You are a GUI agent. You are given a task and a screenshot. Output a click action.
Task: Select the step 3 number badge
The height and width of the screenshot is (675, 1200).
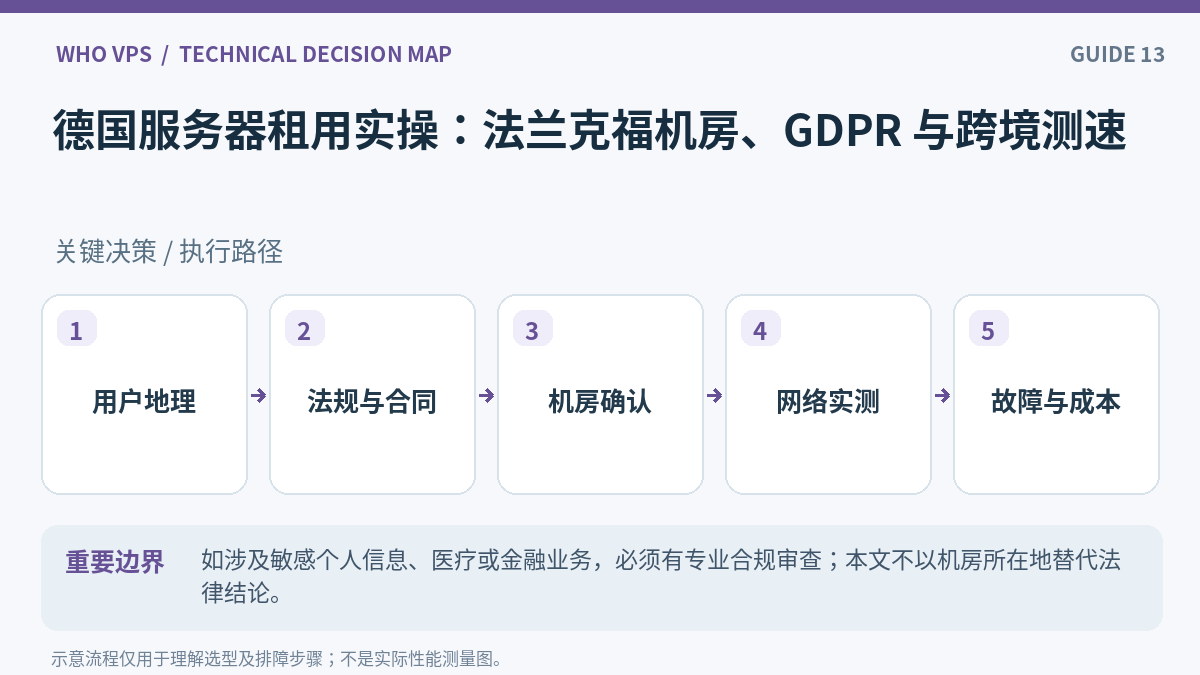pyautogui.click(x=533, y=330)
